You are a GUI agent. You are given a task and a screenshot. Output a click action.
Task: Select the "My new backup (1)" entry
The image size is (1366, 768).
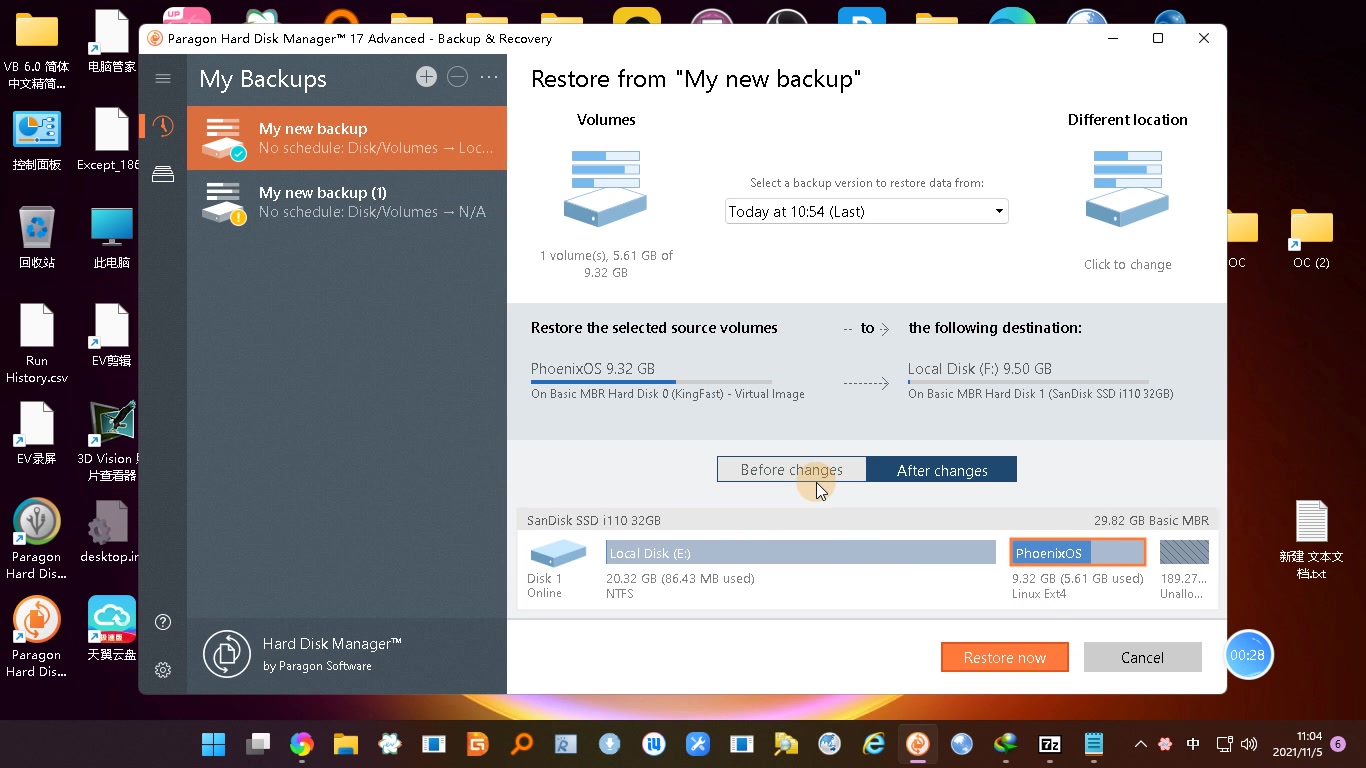pos(347,202)
